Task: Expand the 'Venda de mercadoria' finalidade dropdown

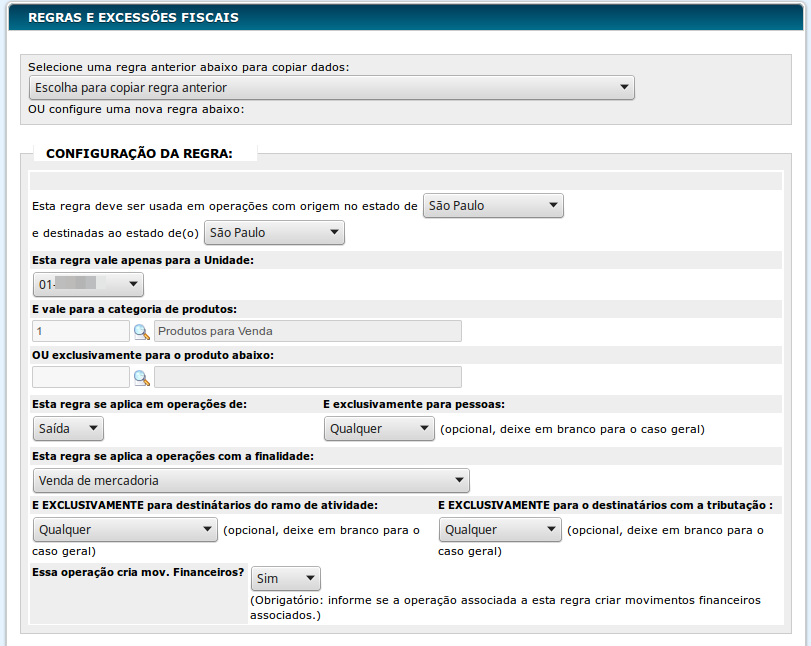Action: 251,481
